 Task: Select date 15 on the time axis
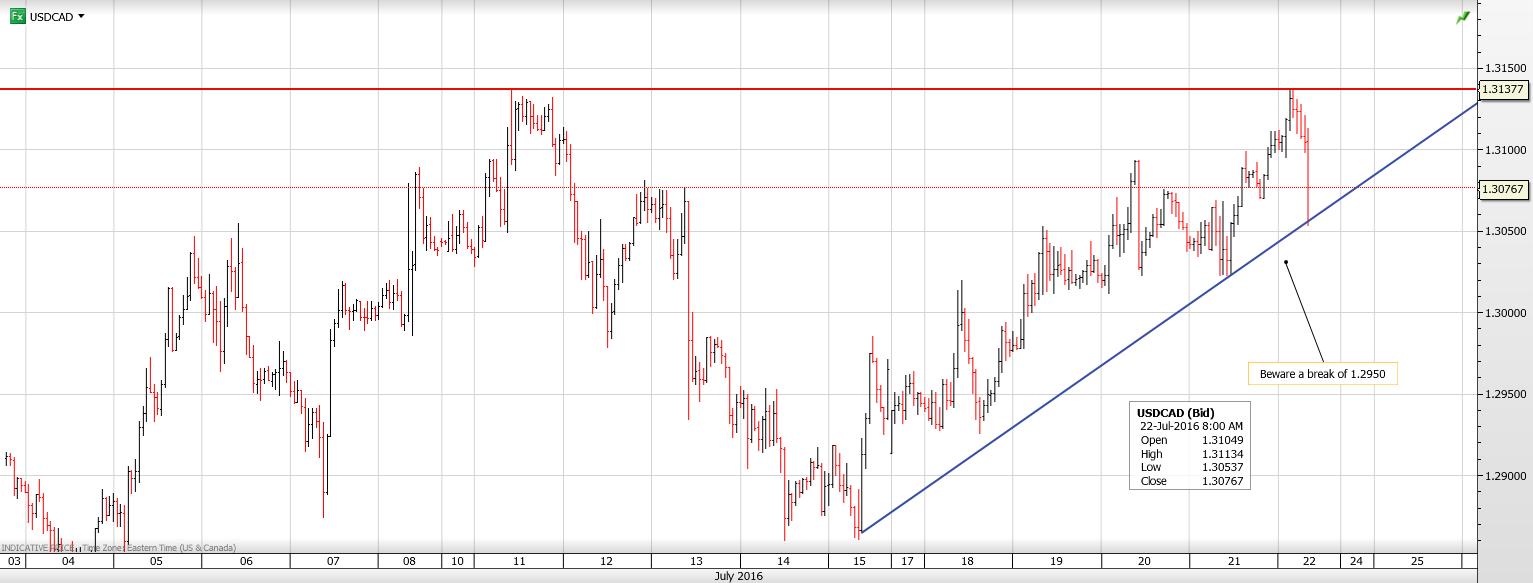(860, 562)
